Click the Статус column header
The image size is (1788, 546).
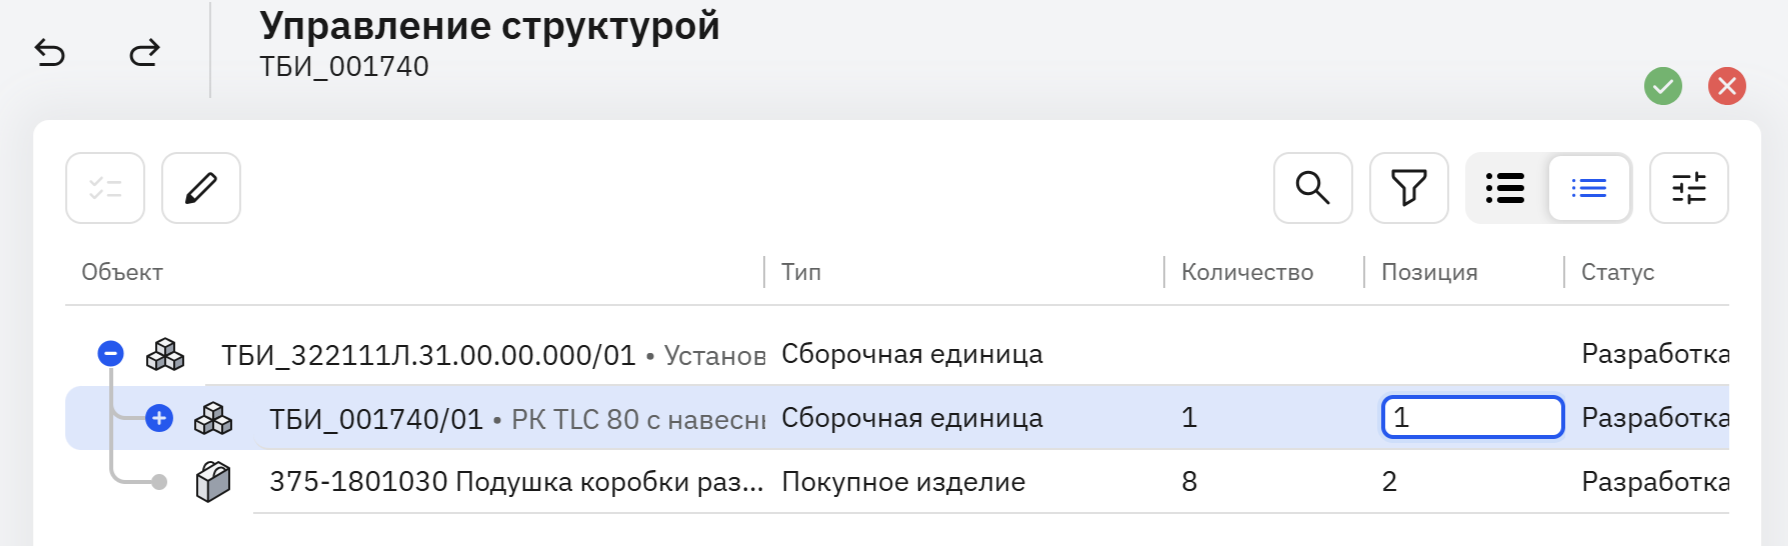[1617, 272]
